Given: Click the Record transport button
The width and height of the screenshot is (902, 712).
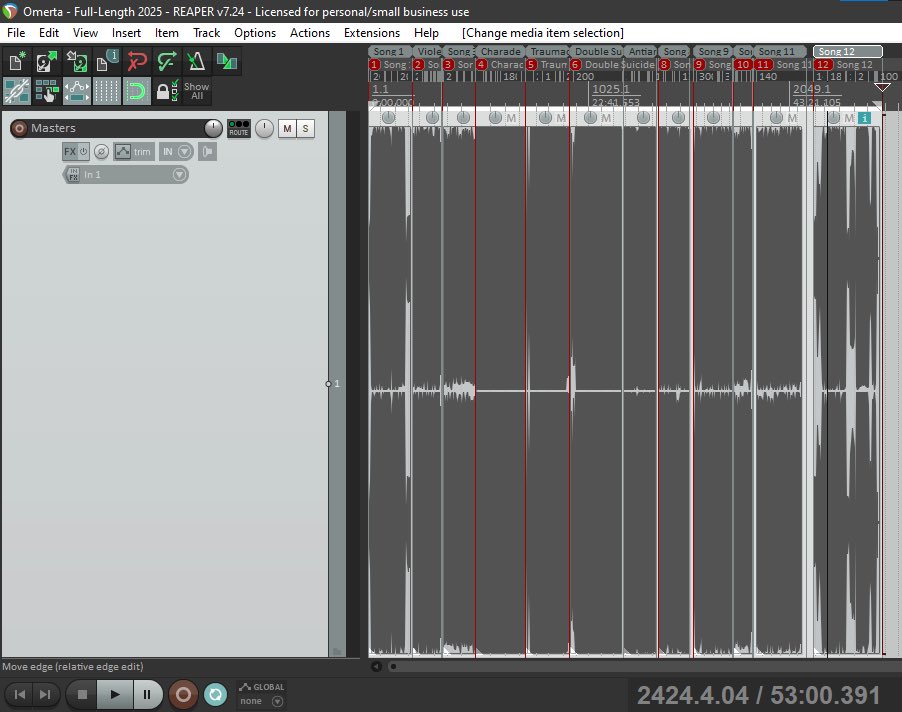Looking at the screenshot, I should (x=183, y=695).
